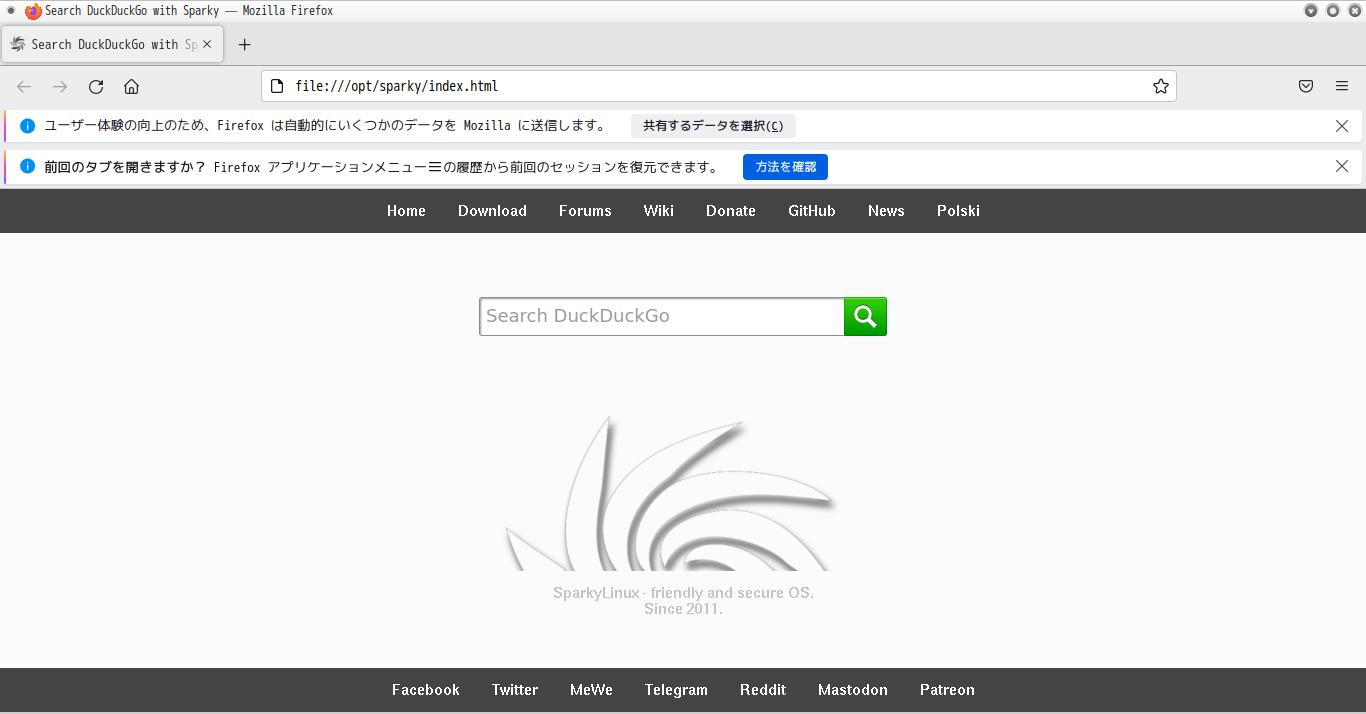Open the Forums navigation link
The image size is (1366, 714).
pos(585,211)
